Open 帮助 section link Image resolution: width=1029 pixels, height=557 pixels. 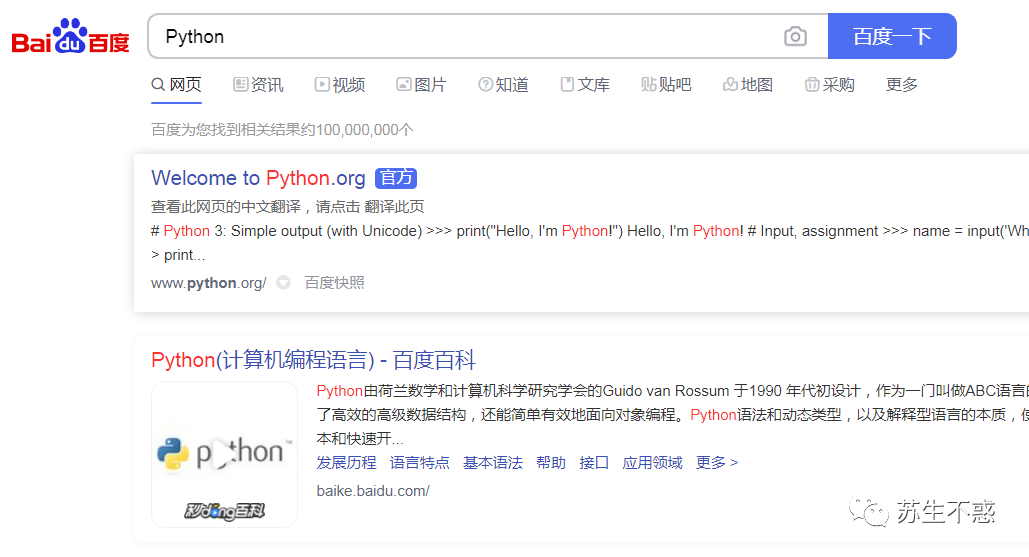(x=551, y=463)
